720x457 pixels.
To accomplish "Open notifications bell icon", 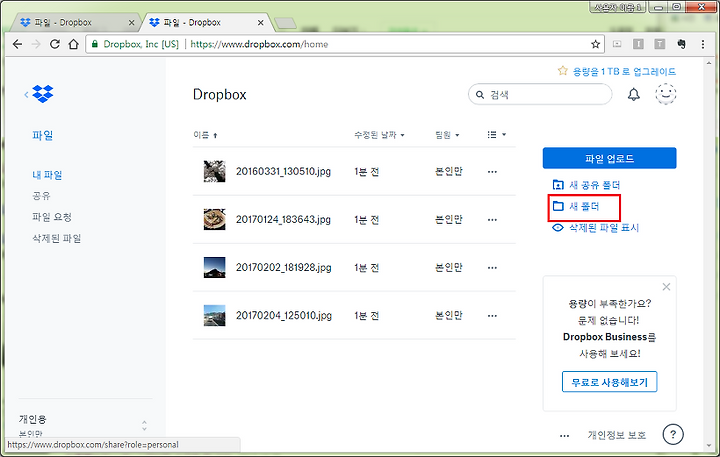I will pyautogui.click(x=634, y=95).
